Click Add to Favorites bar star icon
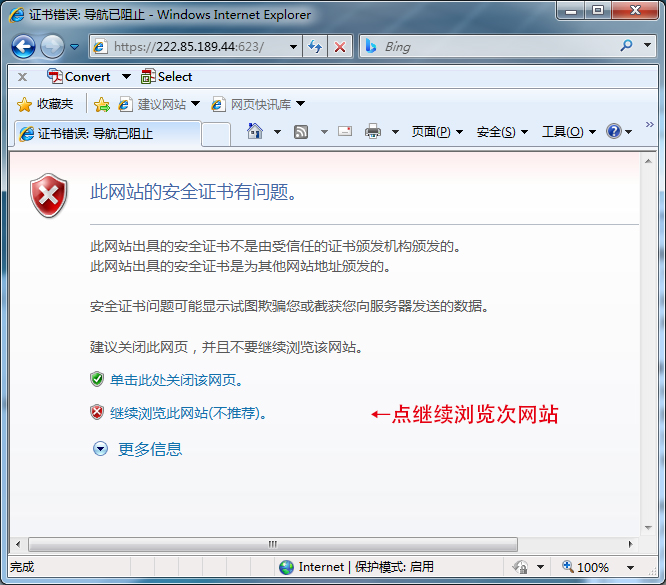 [x=102, y=104]
